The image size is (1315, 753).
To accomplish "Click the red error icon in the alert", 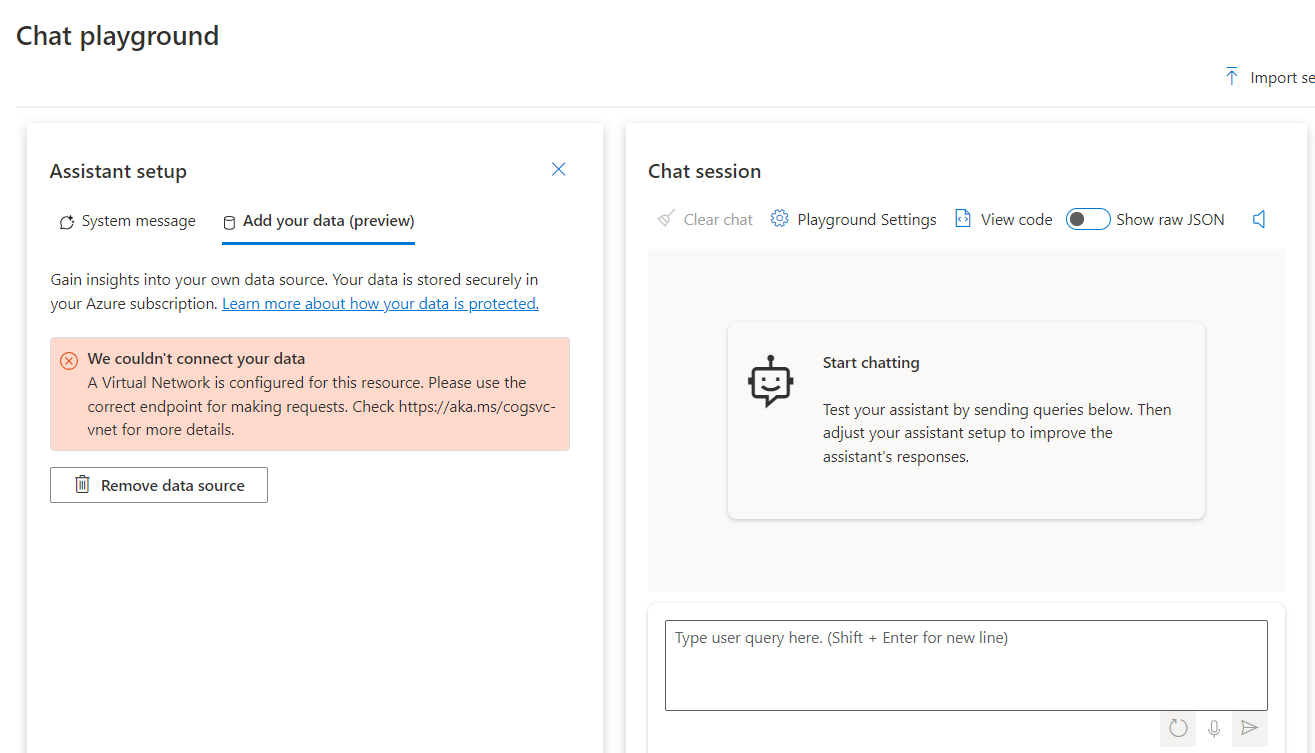I will click(x=69, y=360).
